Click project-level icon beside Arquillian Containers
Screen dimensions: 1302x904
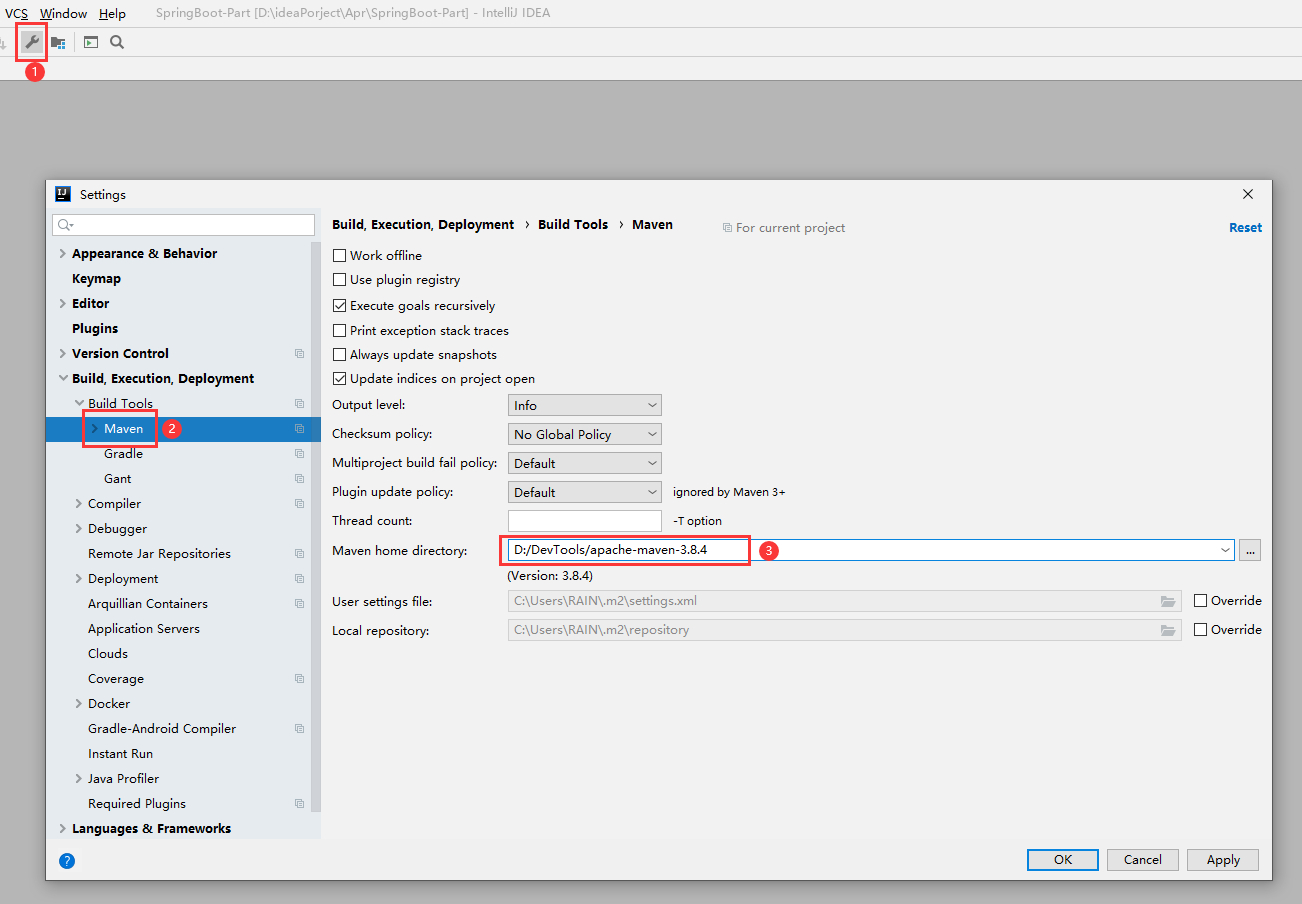299,603
